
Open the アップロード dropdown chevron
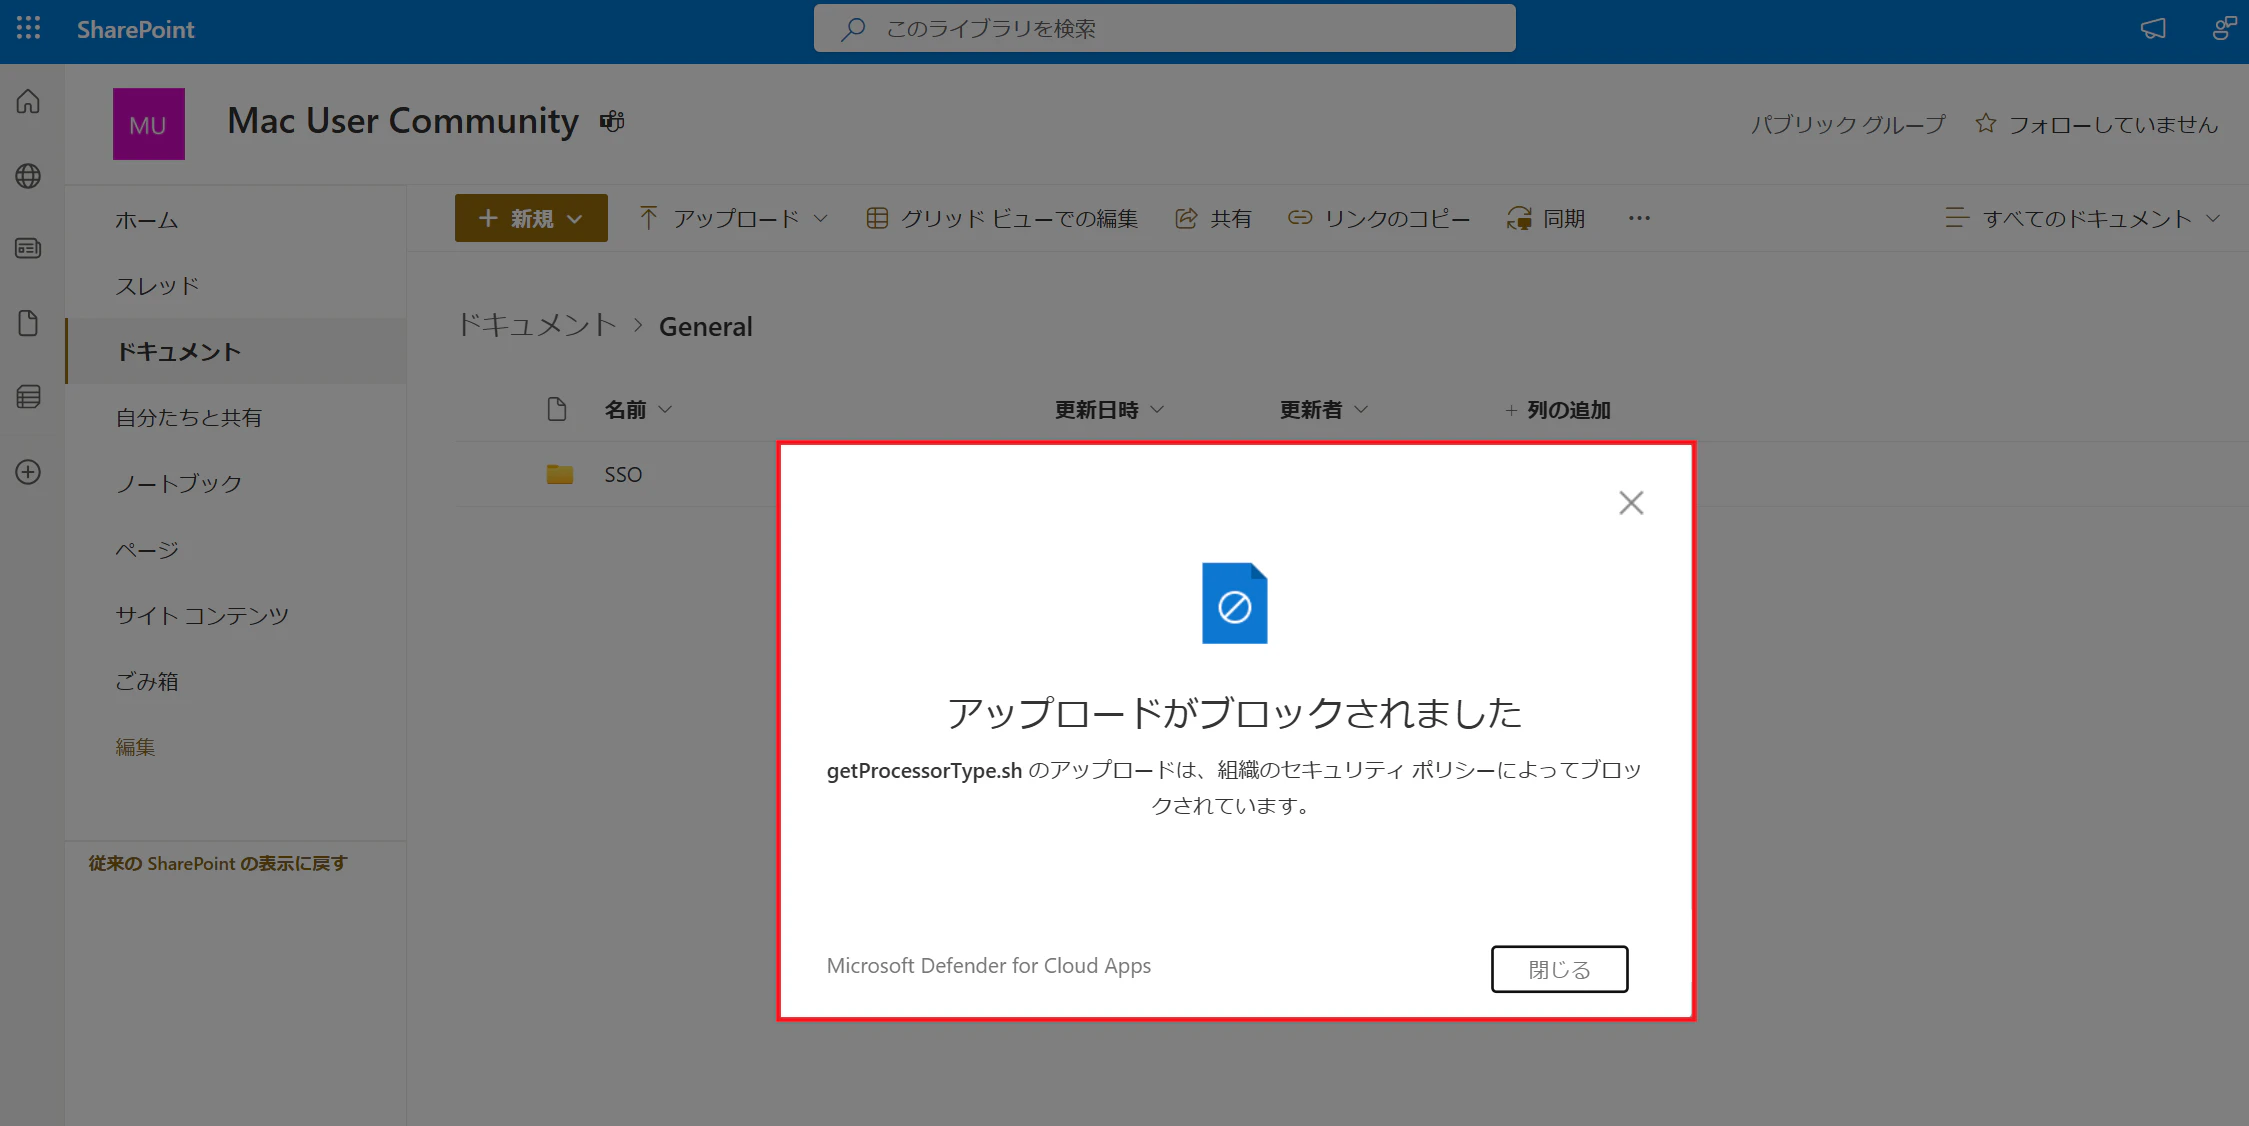[x=822, y=218]
